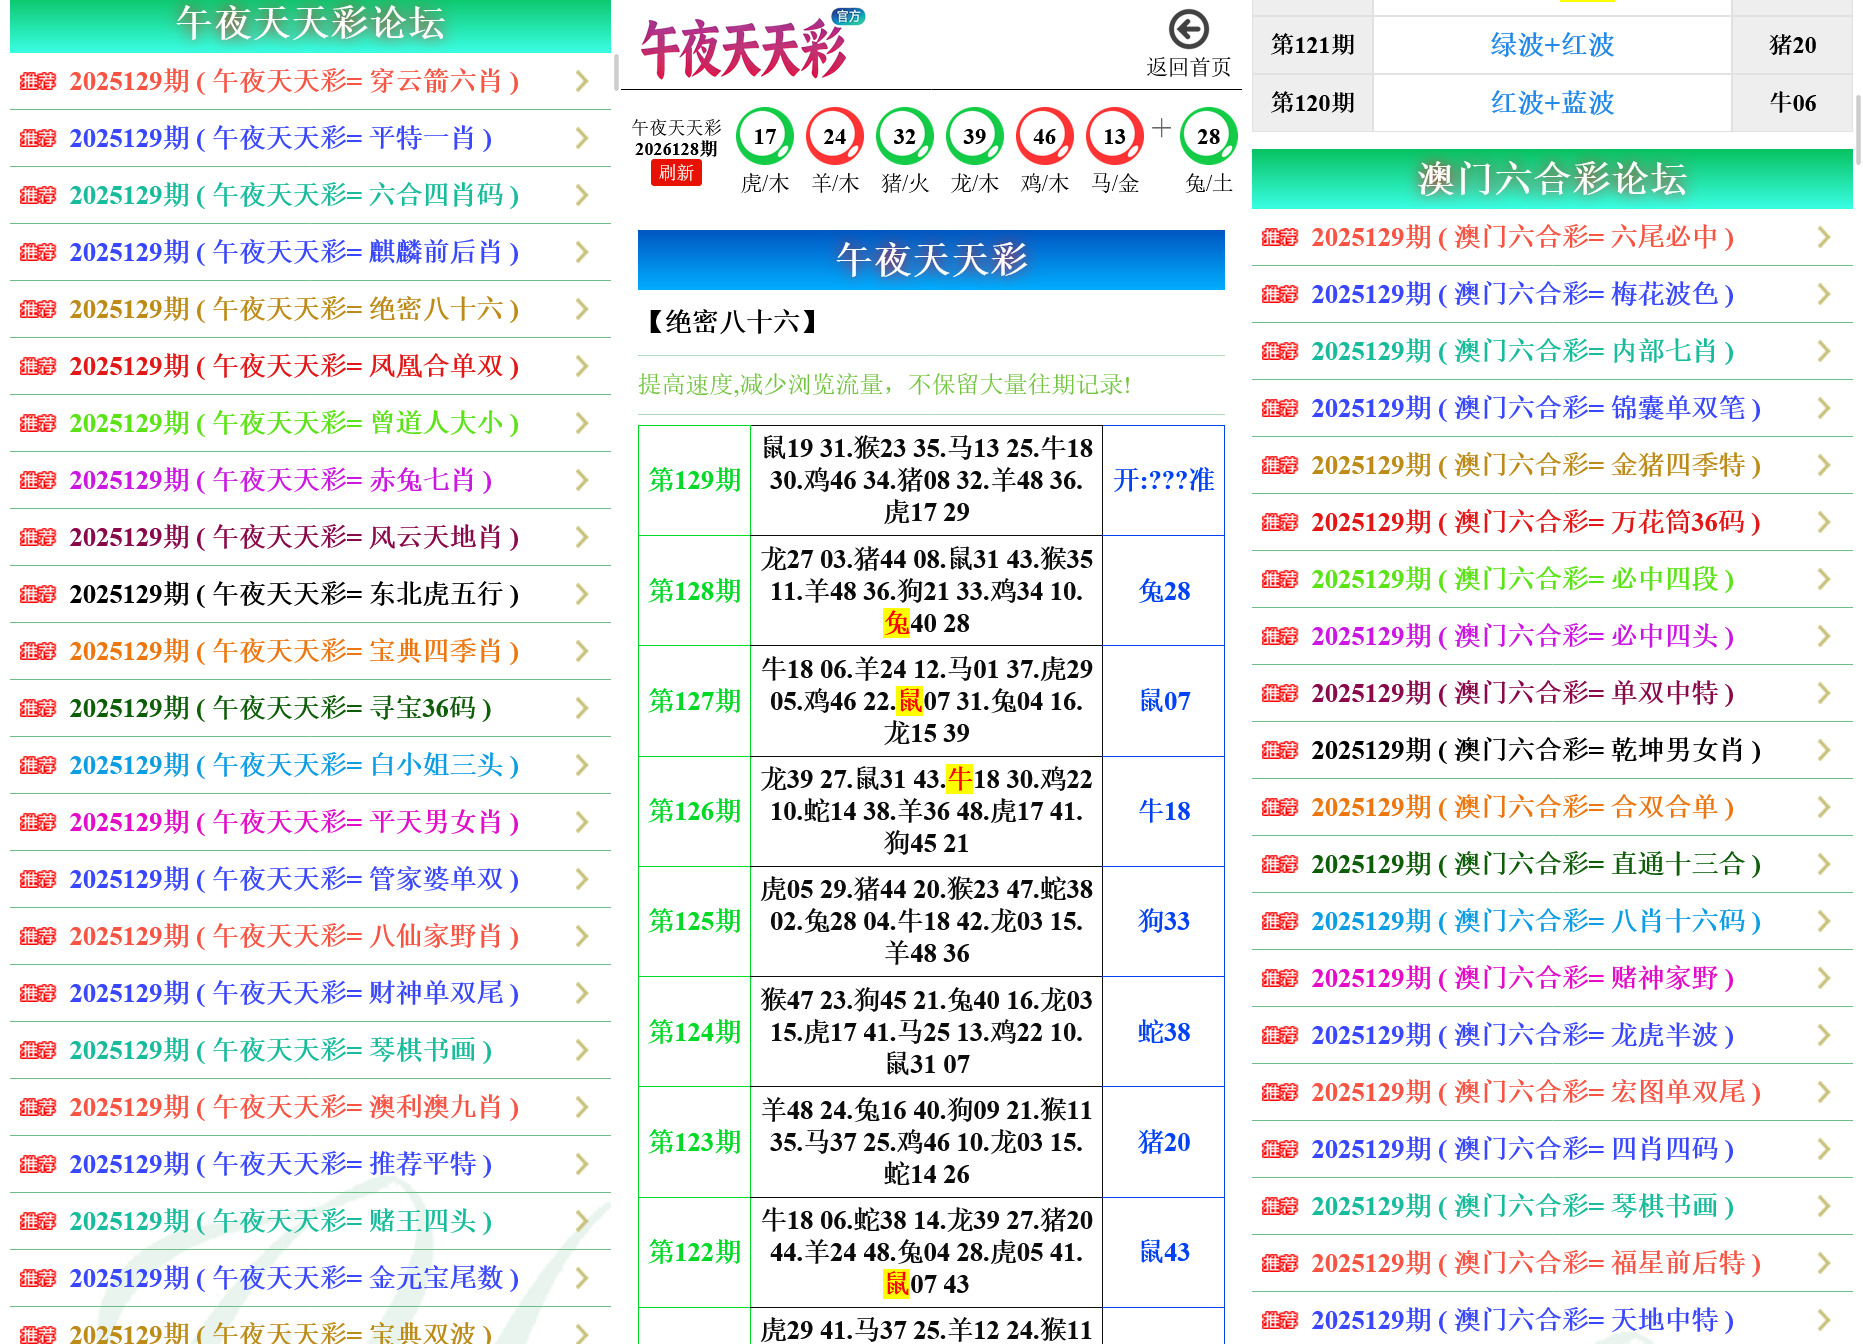Click the 红波+蓝波 cell for 第120期
This screenshot has width=1863, height=1344.
(x=1552, y=103)
